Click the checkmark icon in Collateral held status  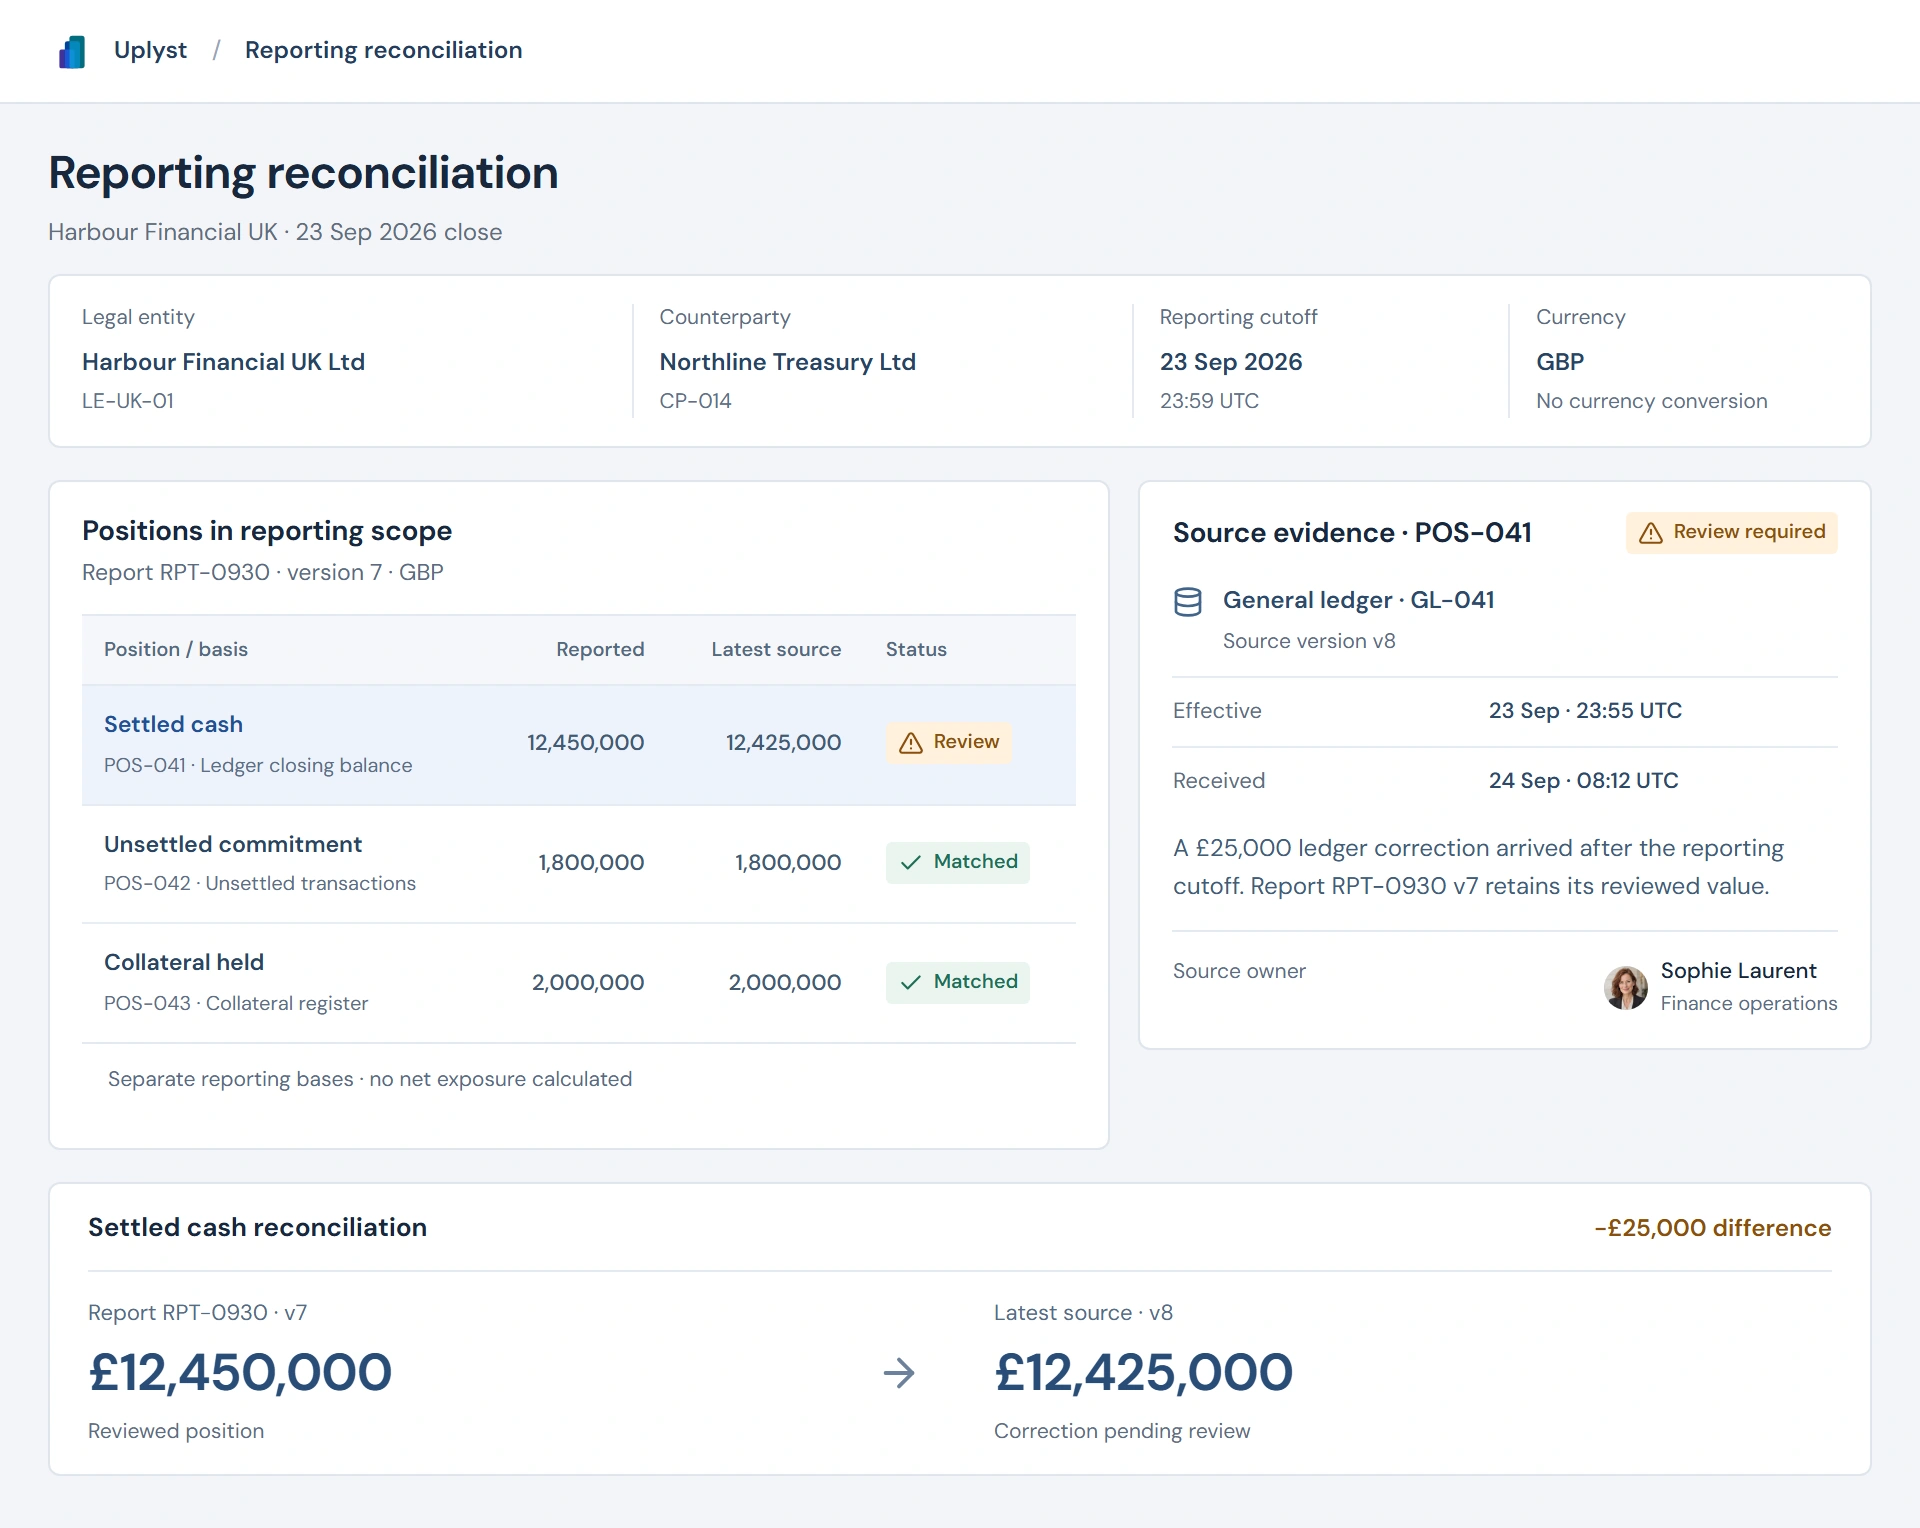911,983
